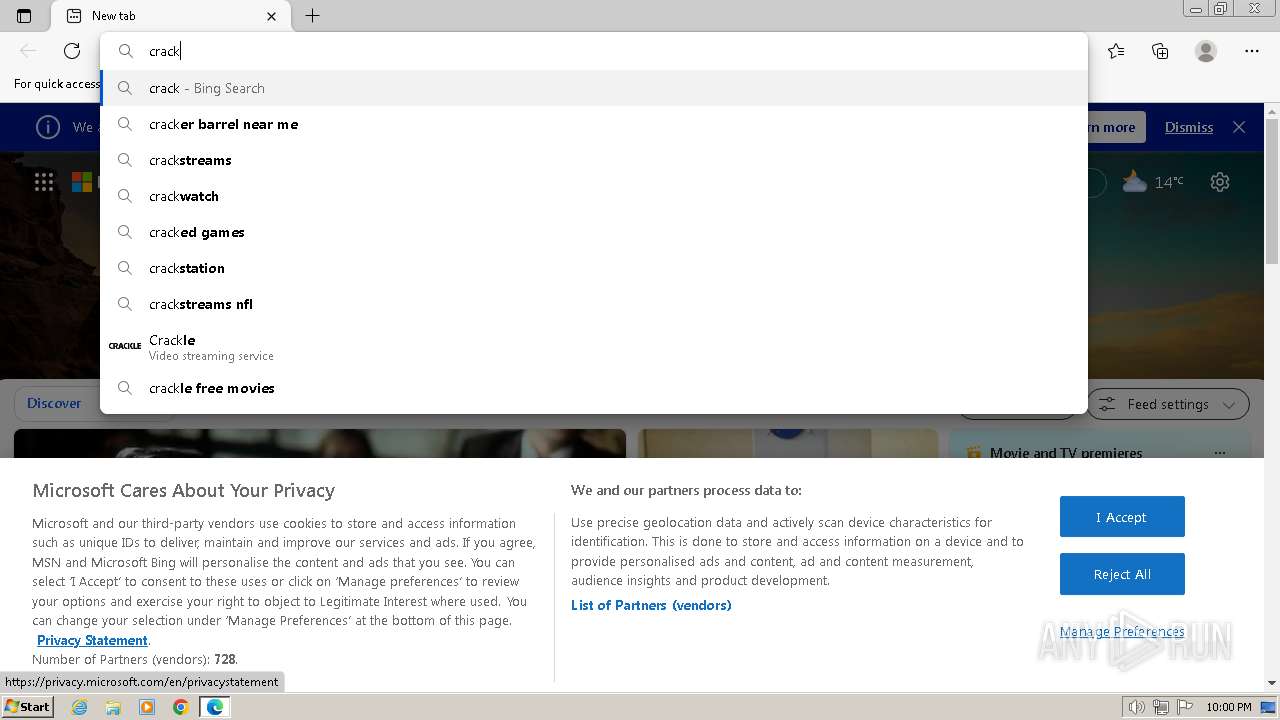This screenshot has height=720, width=1280.
Task: Choose the 'crackstreams' suggestion
Action: pyautogui.click(x=594, y=160)
